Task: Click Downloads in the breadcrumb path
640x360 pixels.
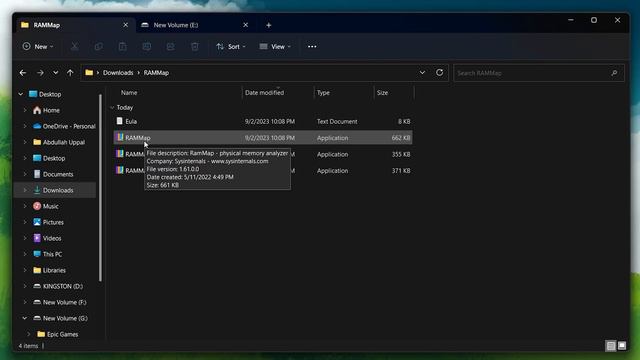Action: pos(118,73)
